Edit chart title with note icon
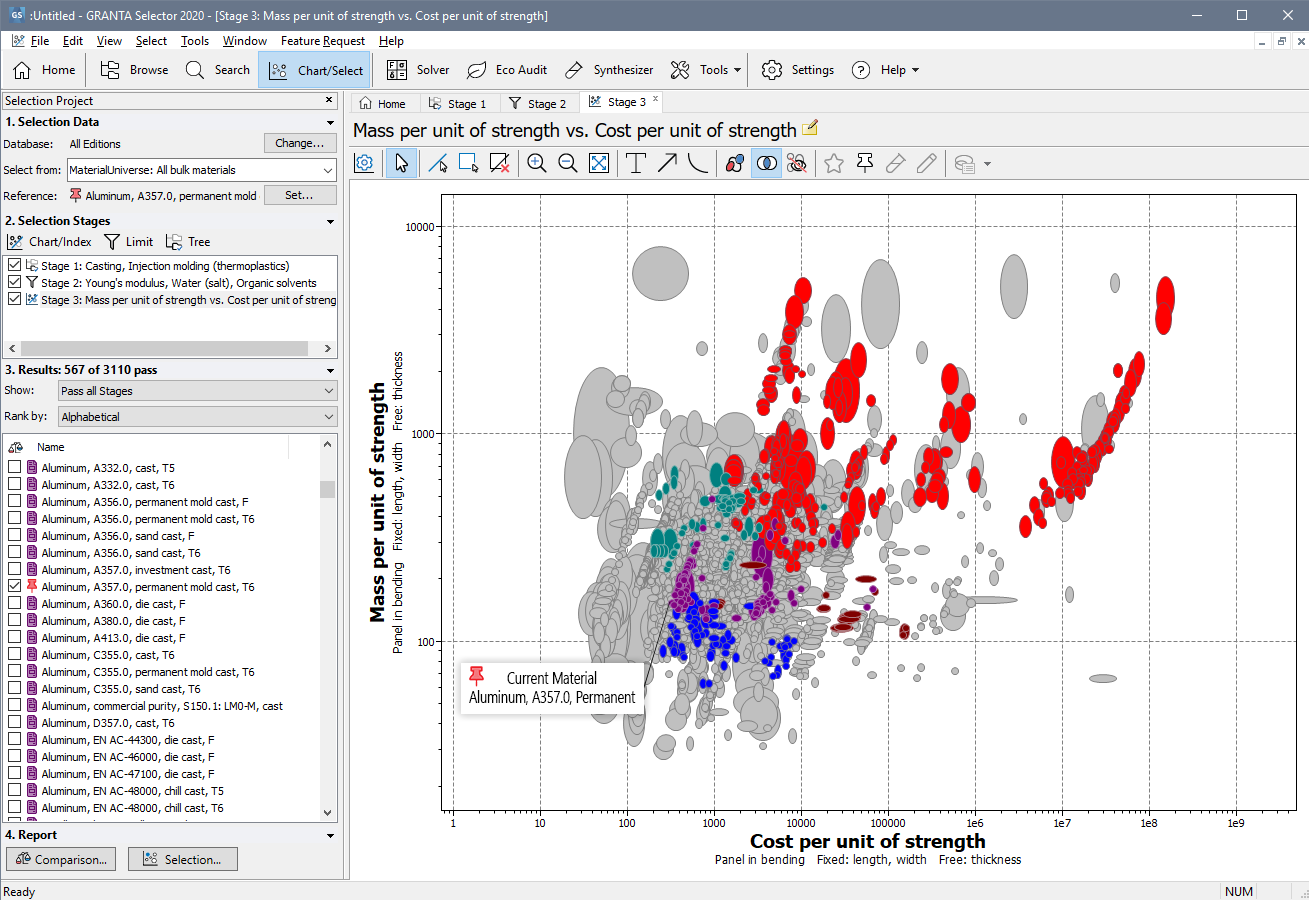The image size is (1309, 900). [x=810, y=128]
